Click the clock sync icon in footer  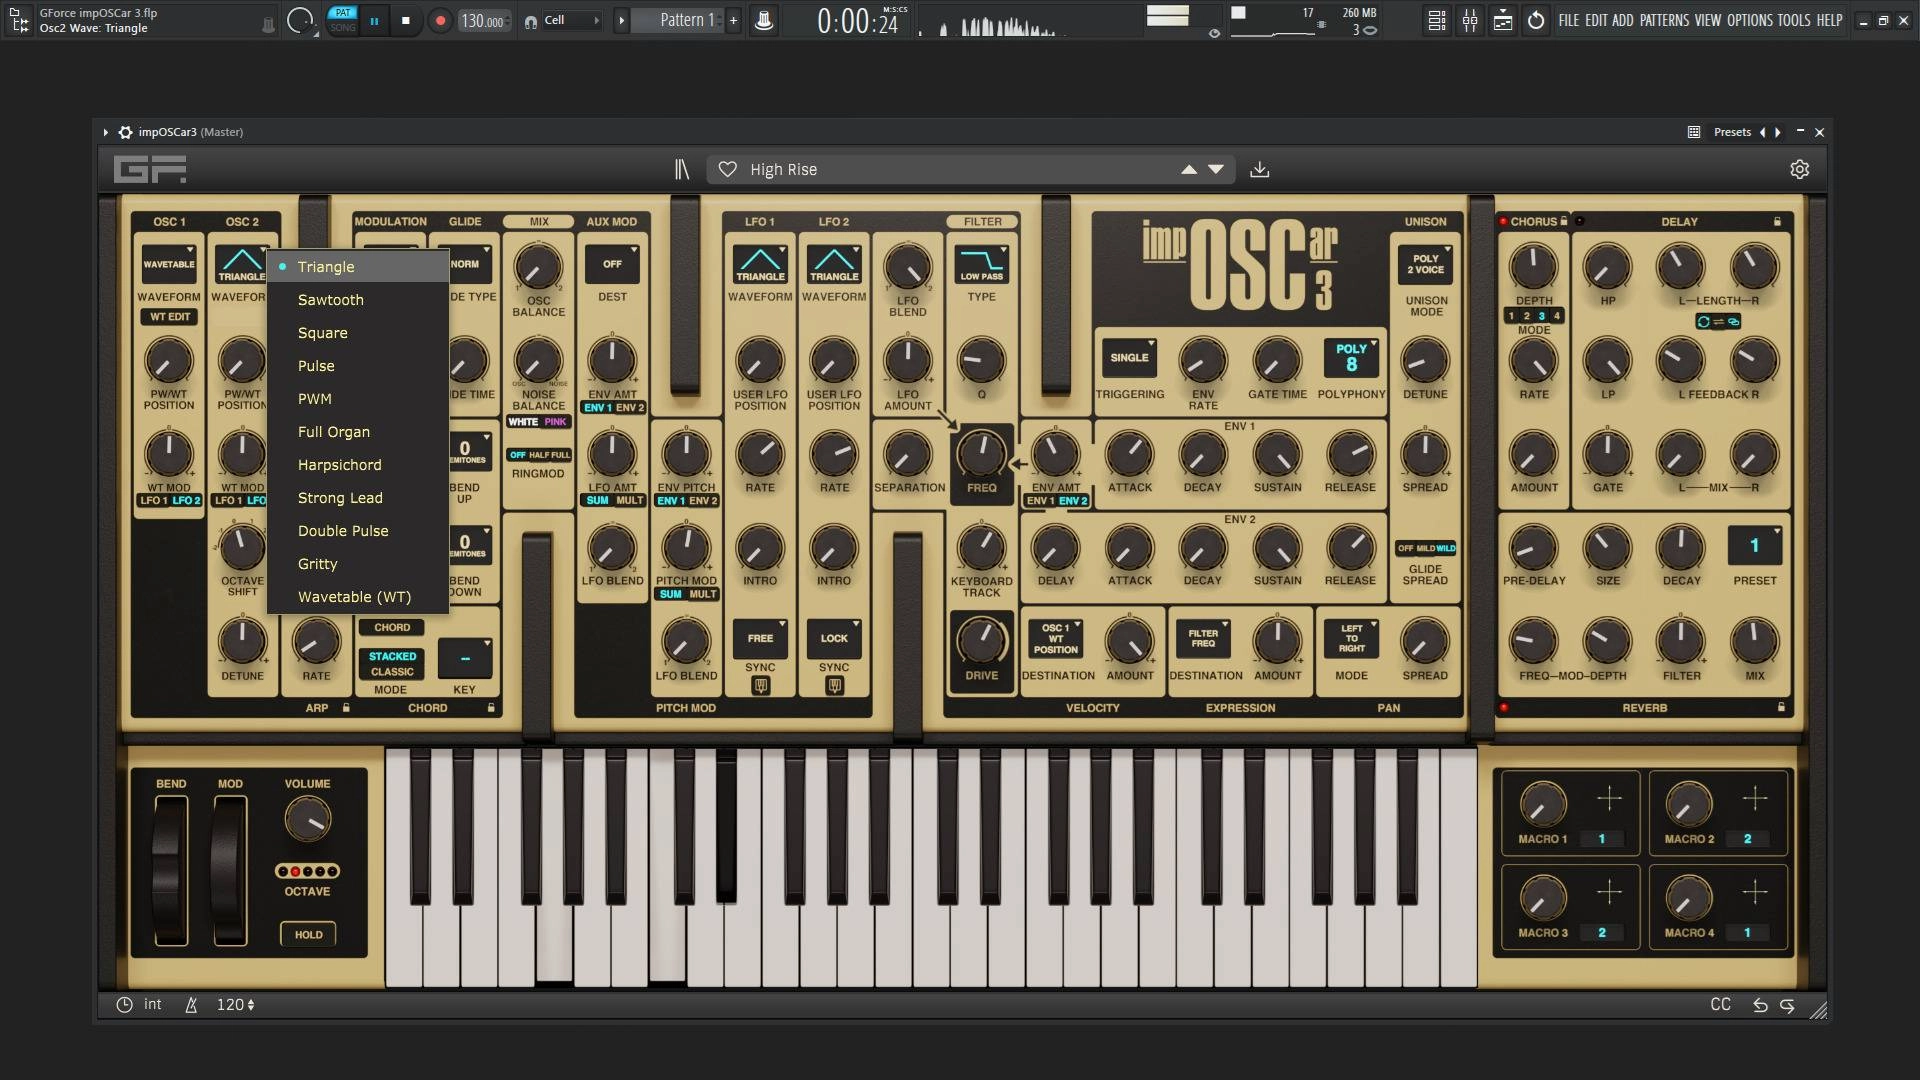point(124,1005)
